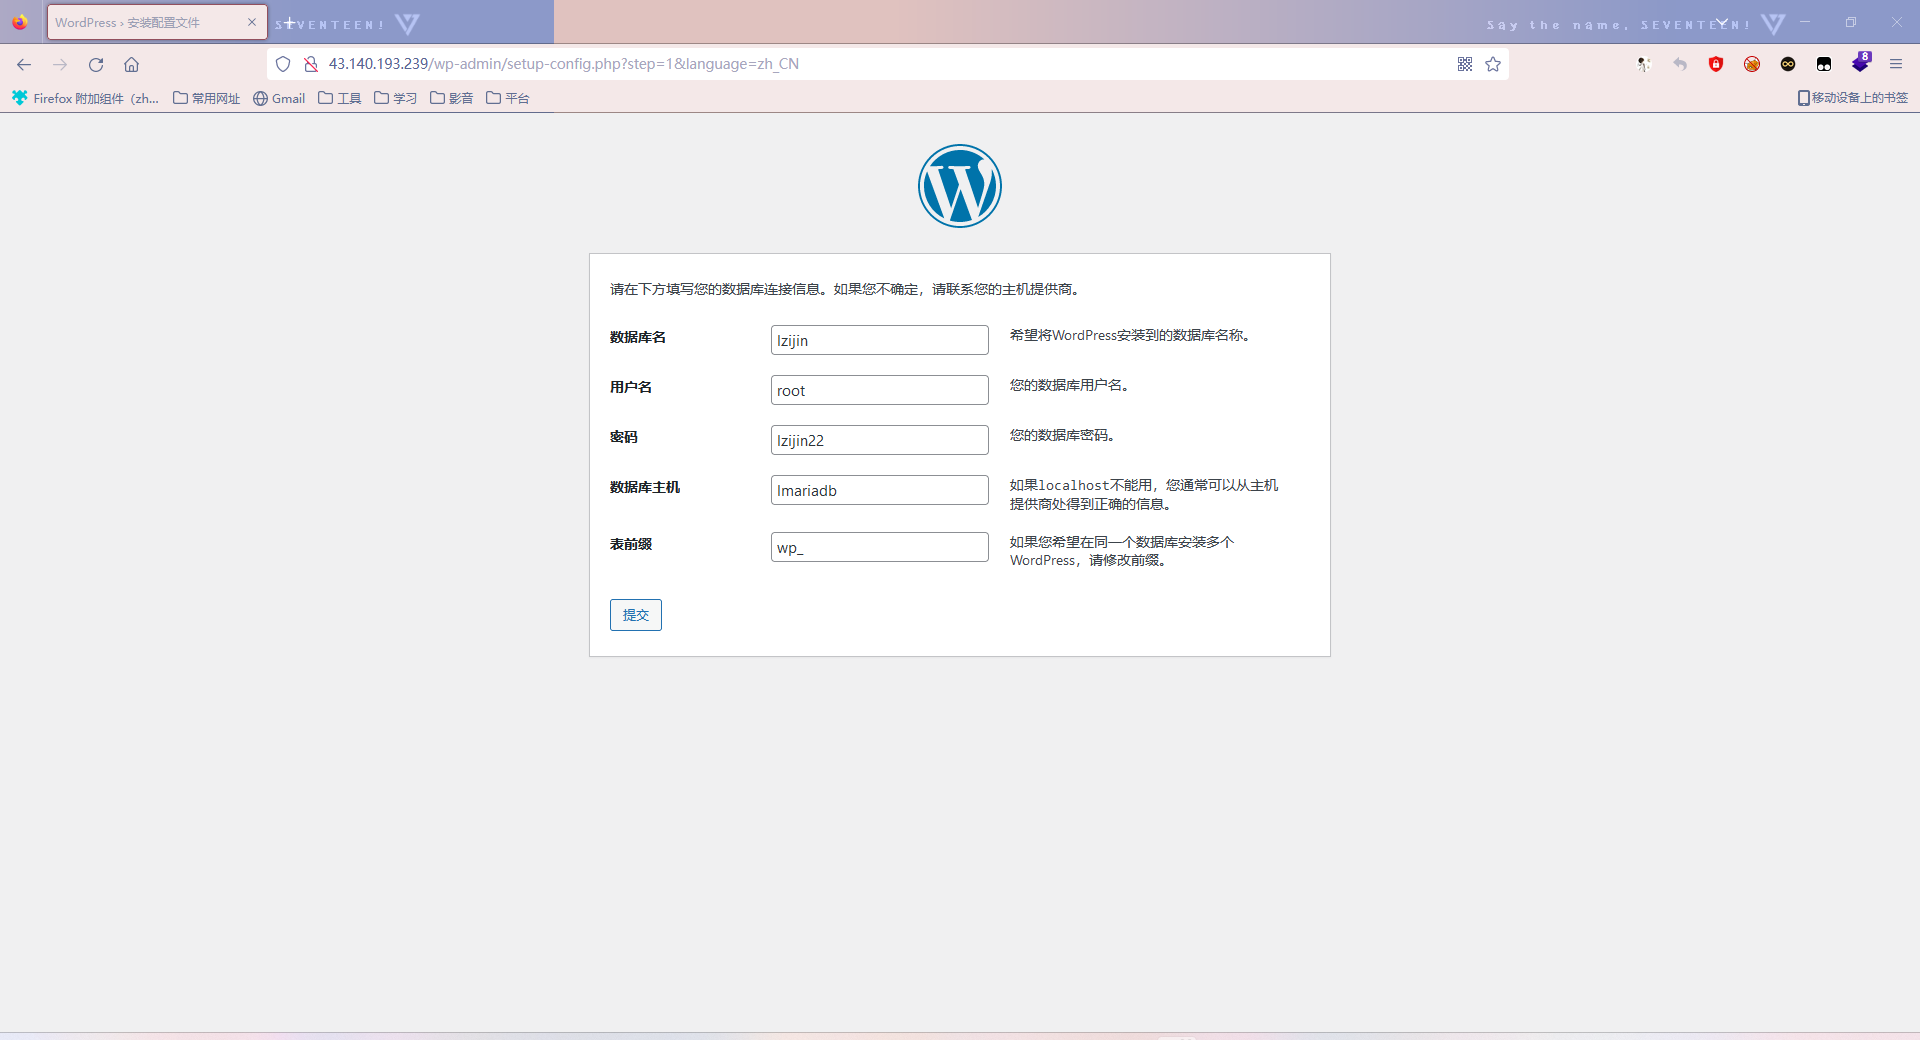Expand the 平台 bookmarks folder
Screen dimensions: 1920x1040
tap(508, 98)
